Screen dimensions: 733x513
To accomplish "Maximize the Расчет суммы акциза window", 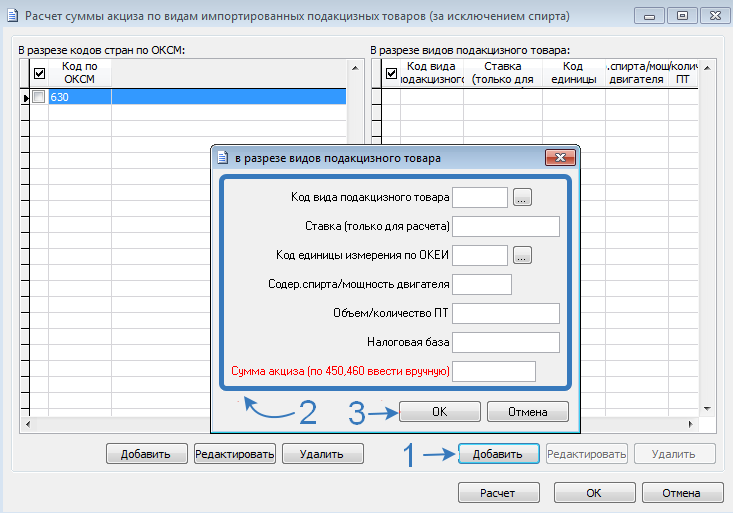I will [682, 16].
